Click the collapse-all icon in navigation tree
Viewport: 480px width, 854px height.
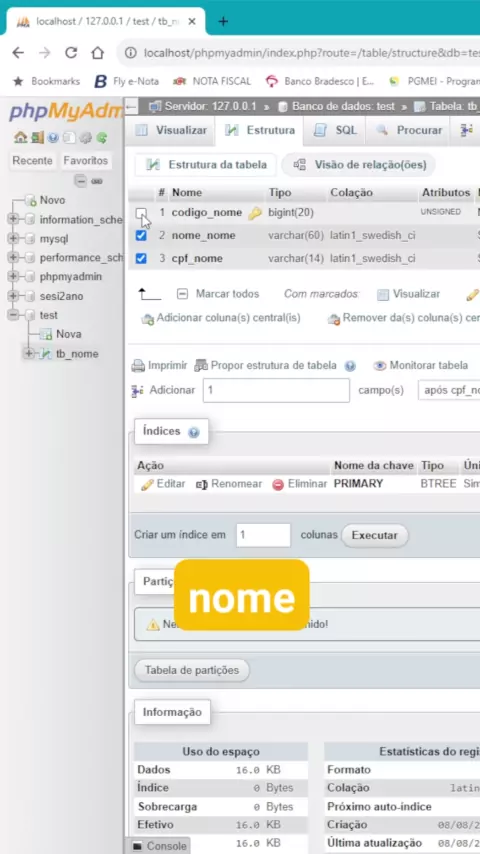point(81,181)
